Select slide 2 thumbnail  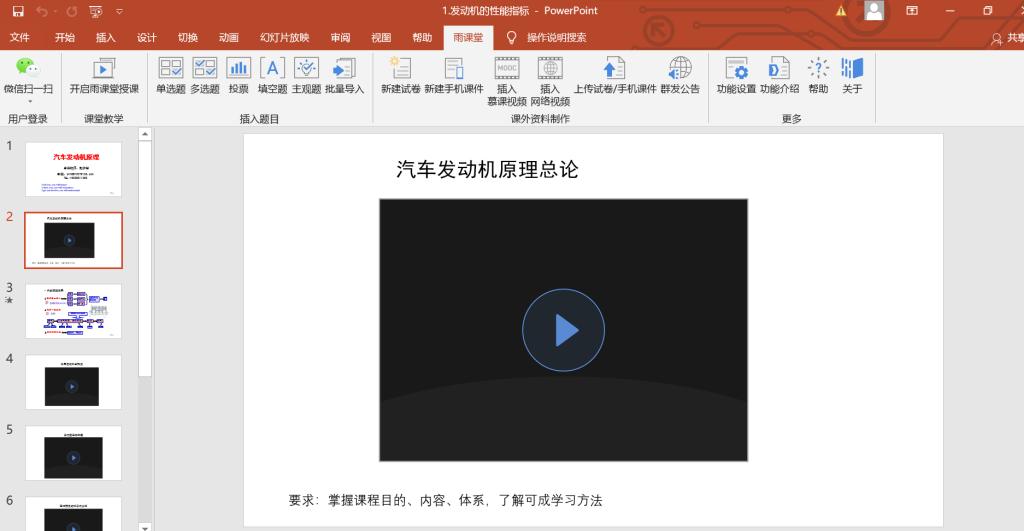point(73,240)
